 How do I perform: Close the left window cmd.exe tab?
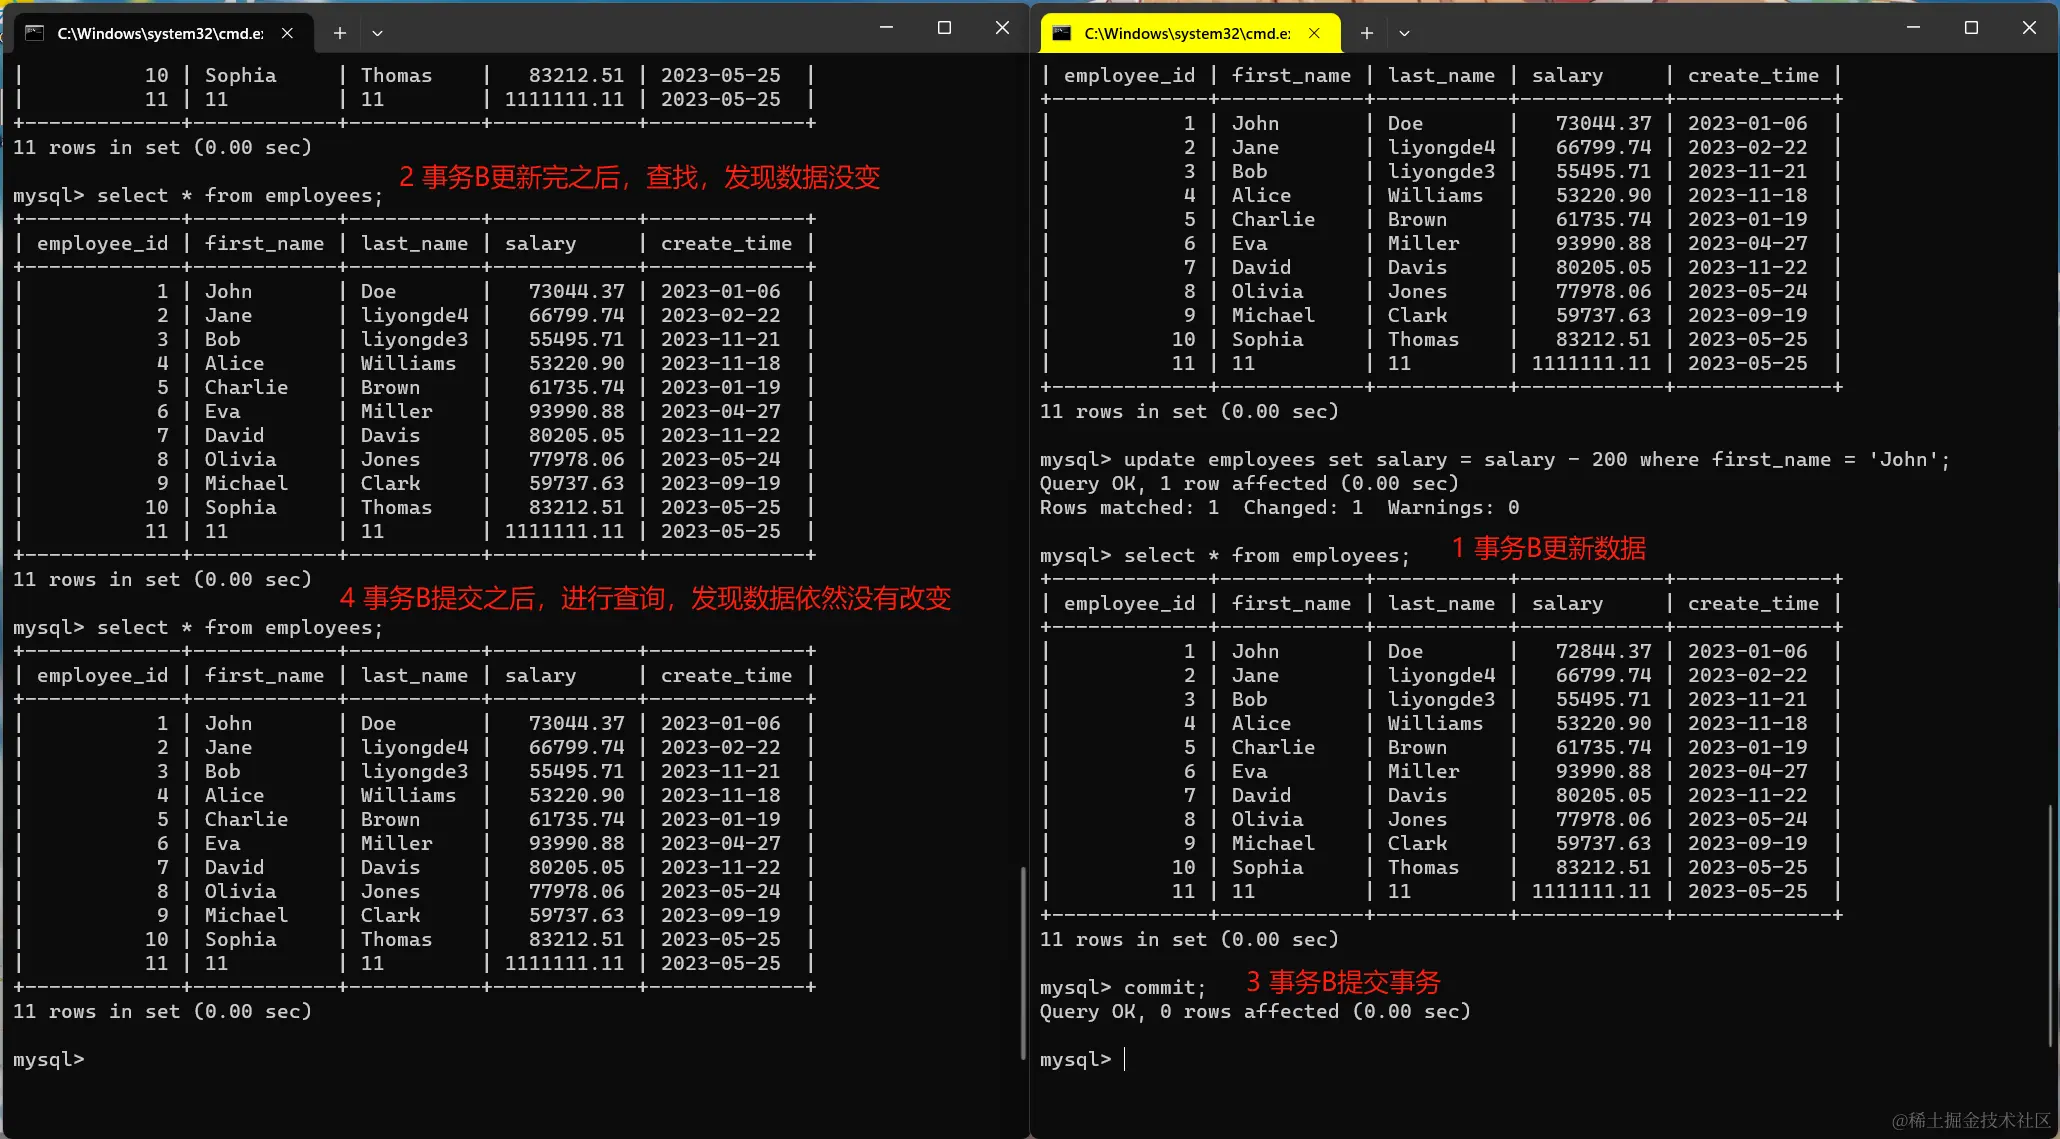[287, 33]
